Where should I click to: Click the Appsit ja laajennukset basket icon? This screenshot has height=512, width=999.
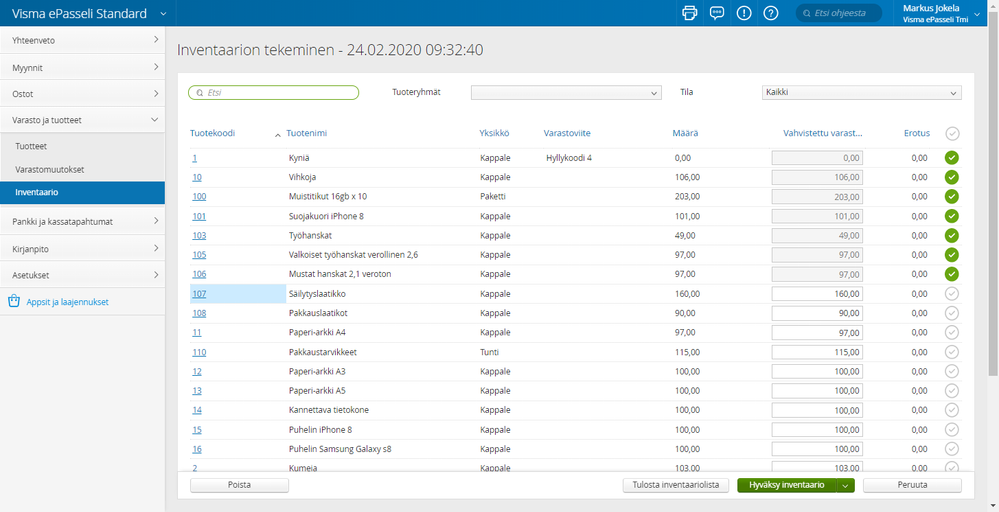click(x=14, y=301)
